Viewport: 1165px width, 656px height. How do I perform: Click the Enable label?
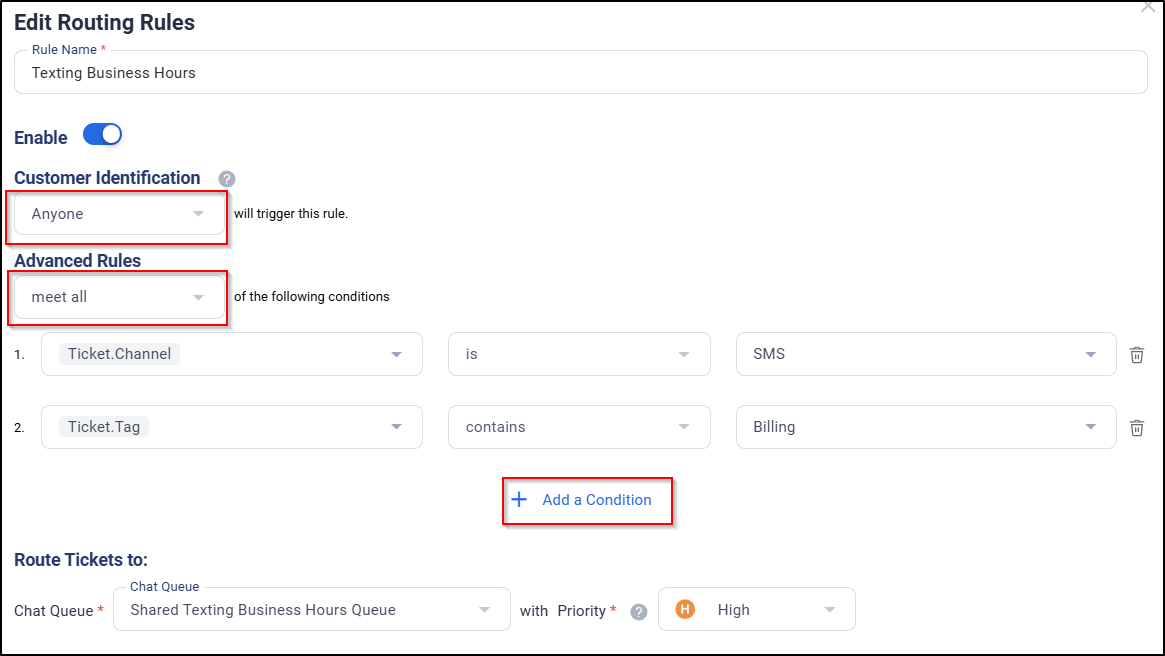(x=41, y=137)
